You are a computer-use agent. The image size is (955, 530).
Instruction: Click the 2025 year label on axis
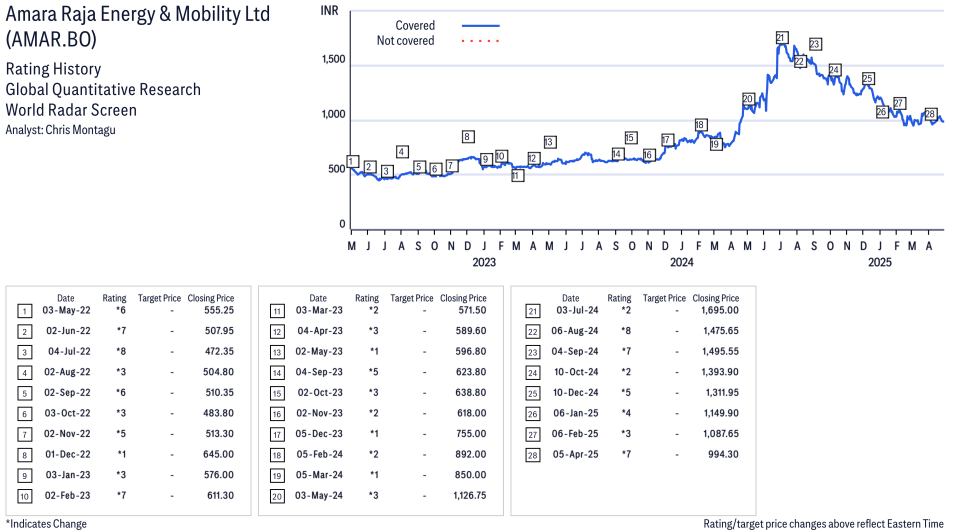pos(879,263)
